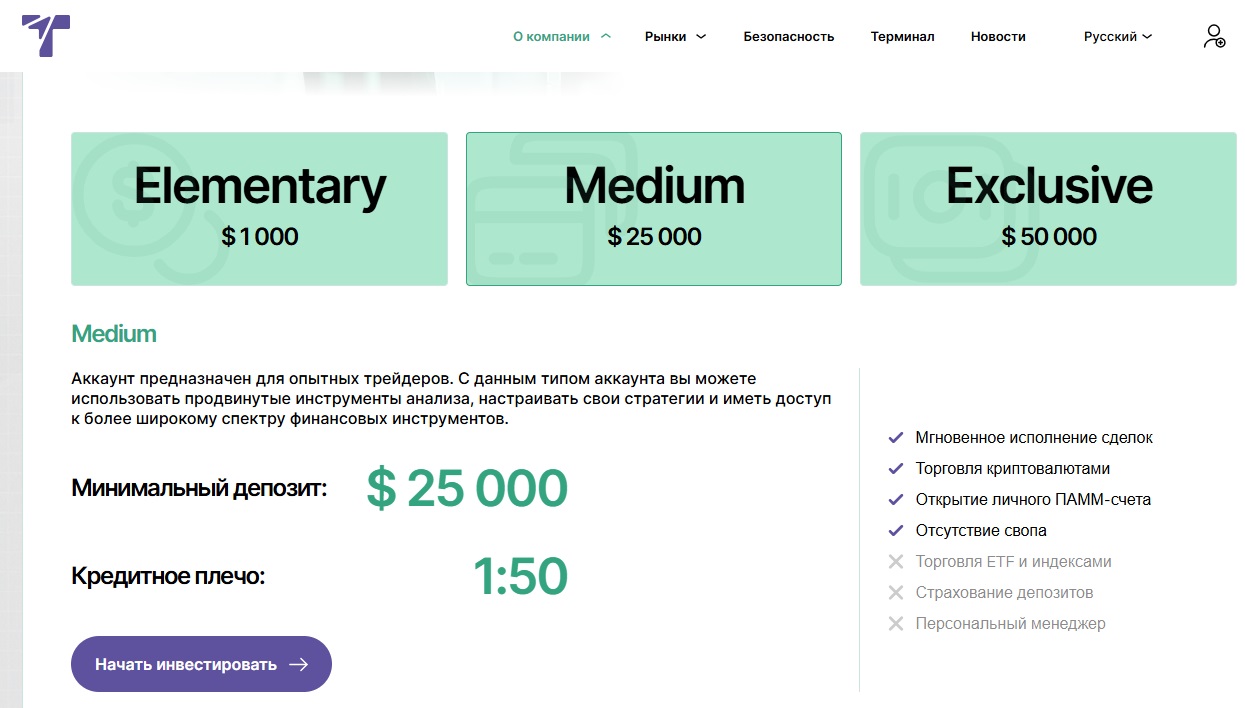Select the Exclusive $50 000 account card
Viewport: 1245px width, 708px height.
coord(1048,209)
